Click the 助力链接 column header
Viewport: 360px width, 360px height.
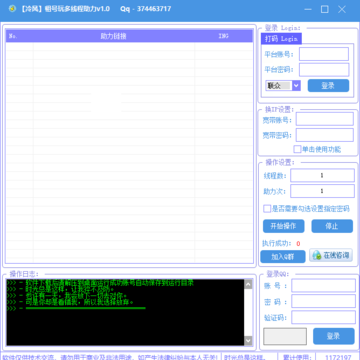[114, 36]
